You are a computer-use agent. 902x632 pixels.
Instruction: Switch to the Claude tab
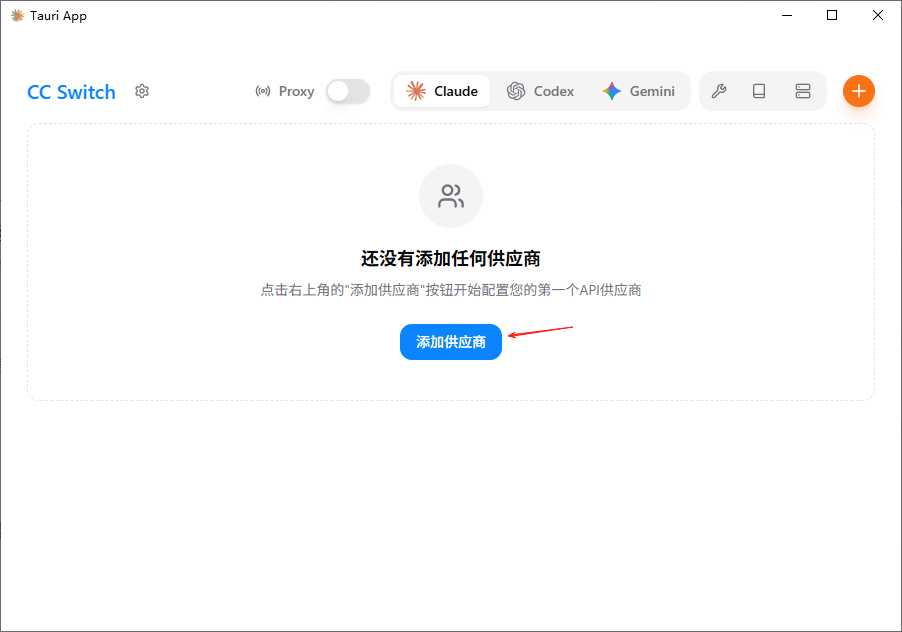coord(442,90)
